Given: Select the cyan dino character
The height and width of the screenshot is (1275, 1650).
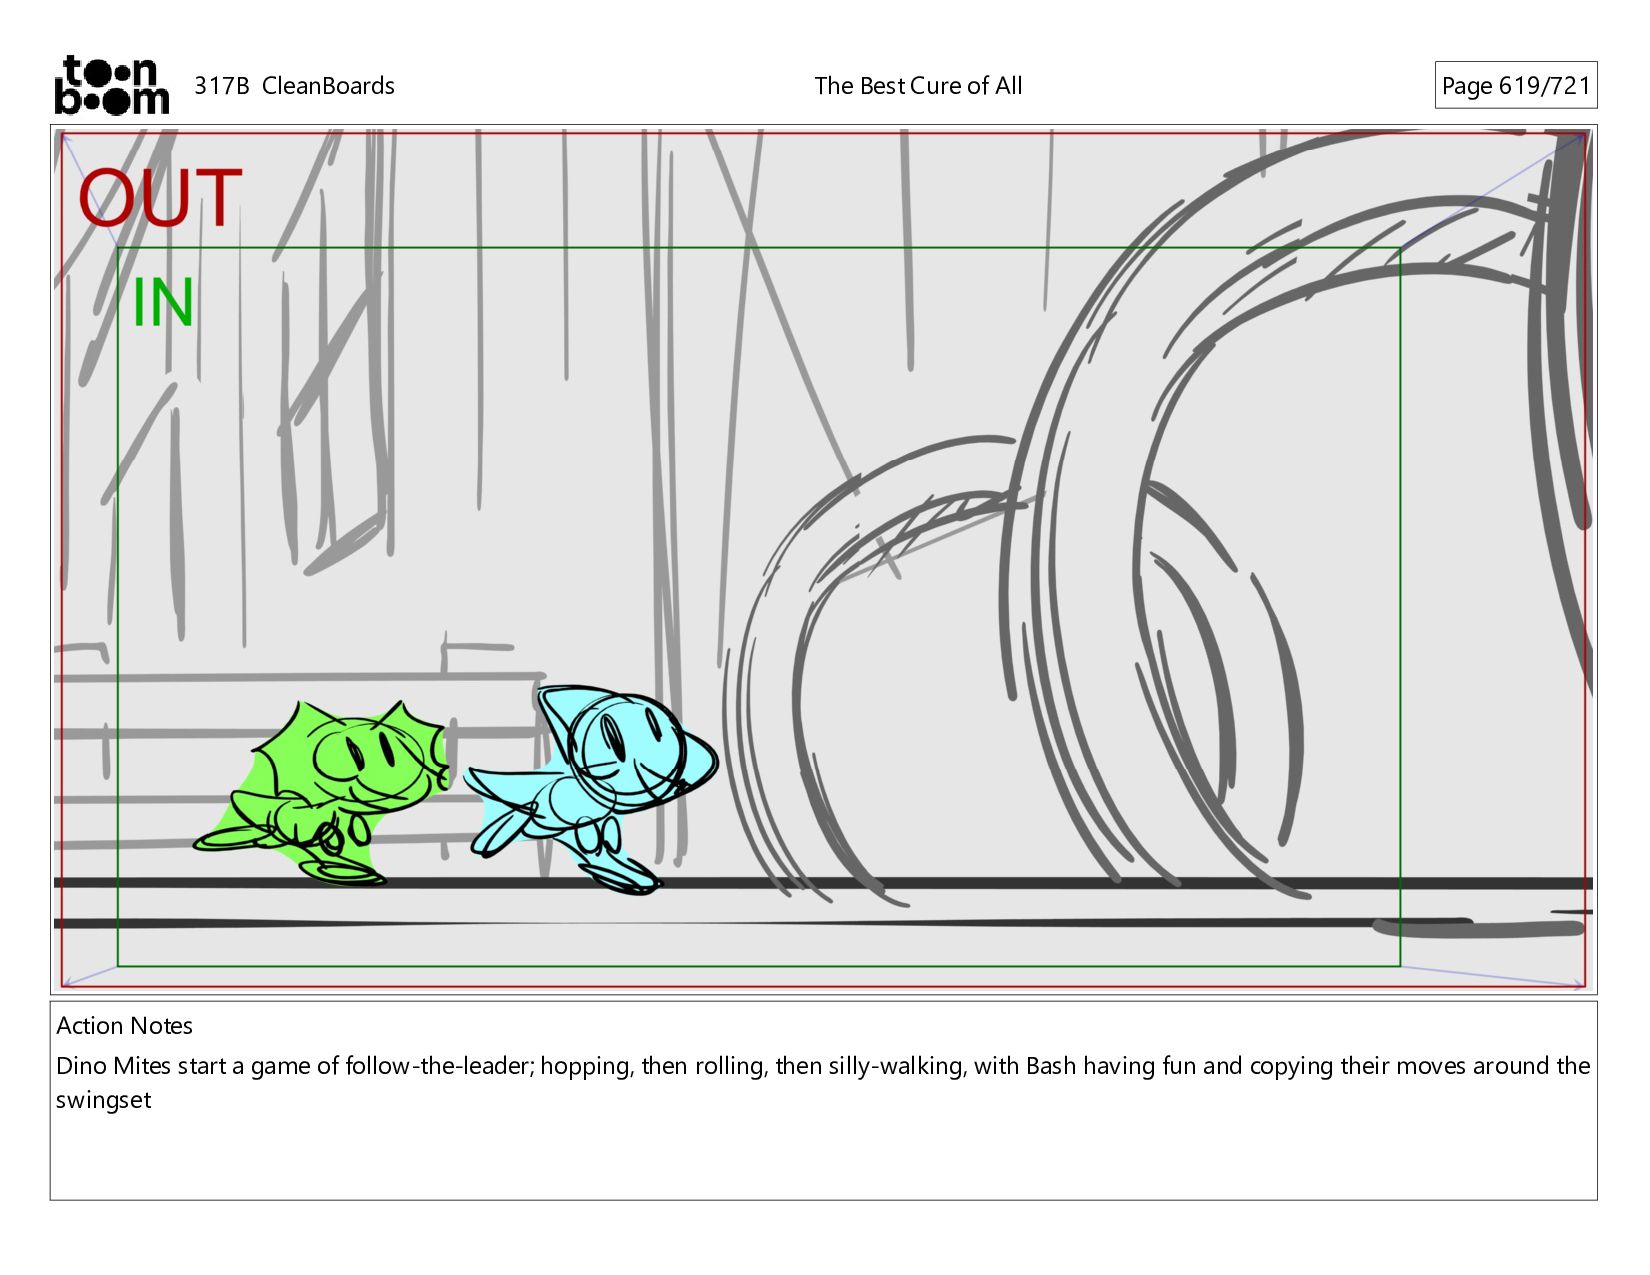Looking at the screenshot, I should point(590,788).
